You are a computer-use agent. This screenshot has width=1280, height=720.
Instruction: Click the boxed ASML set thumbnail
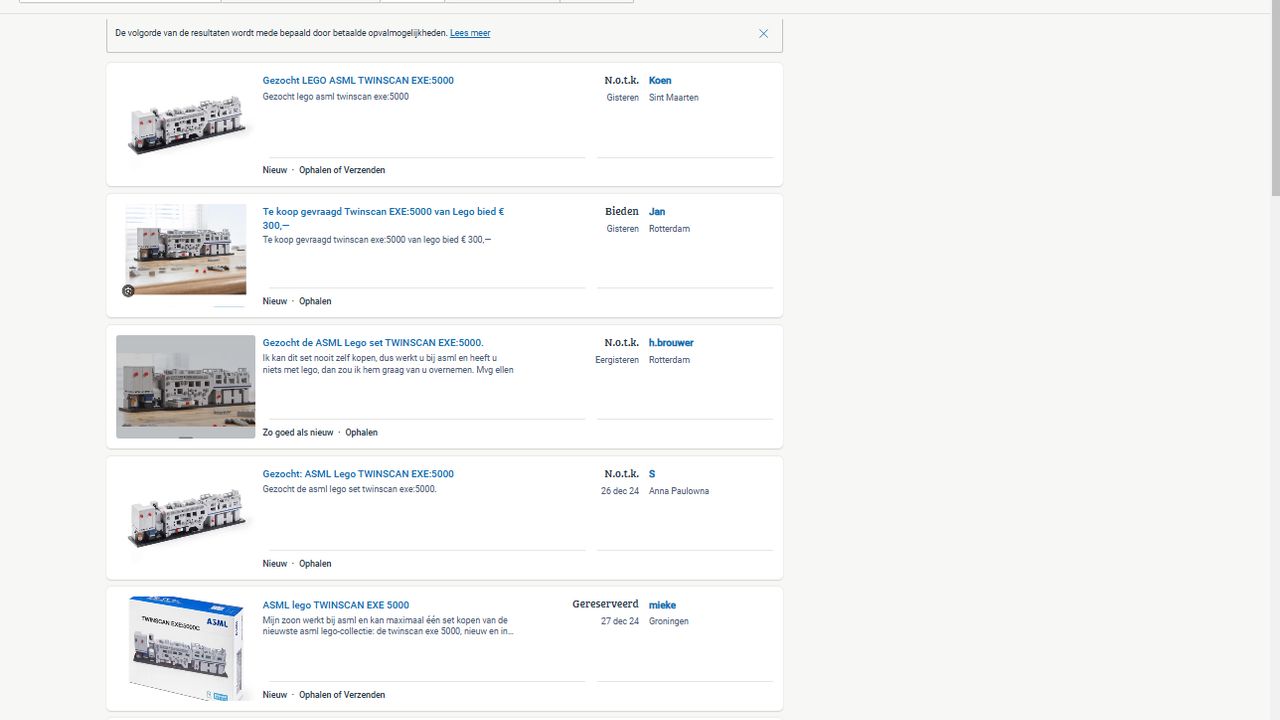tap(186, 648)
